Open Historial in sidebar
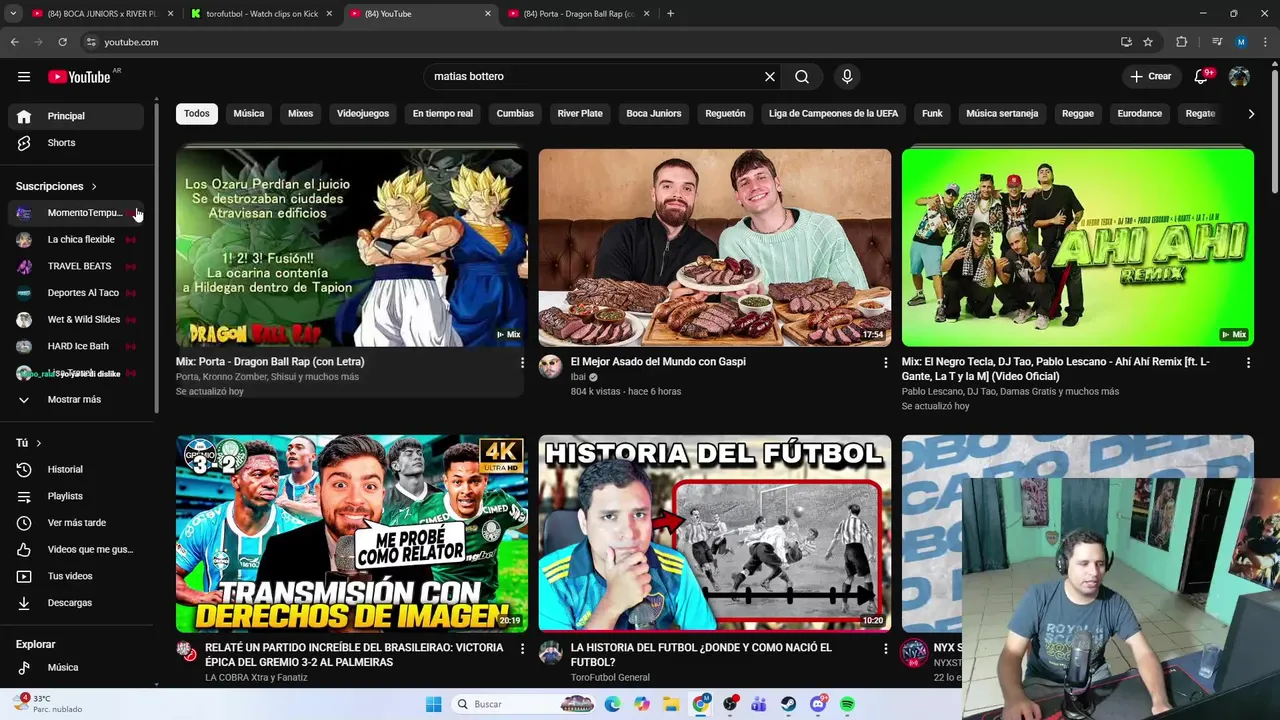Image resolution: width=1280 pixels, height=720 pixels. point(76,469)
